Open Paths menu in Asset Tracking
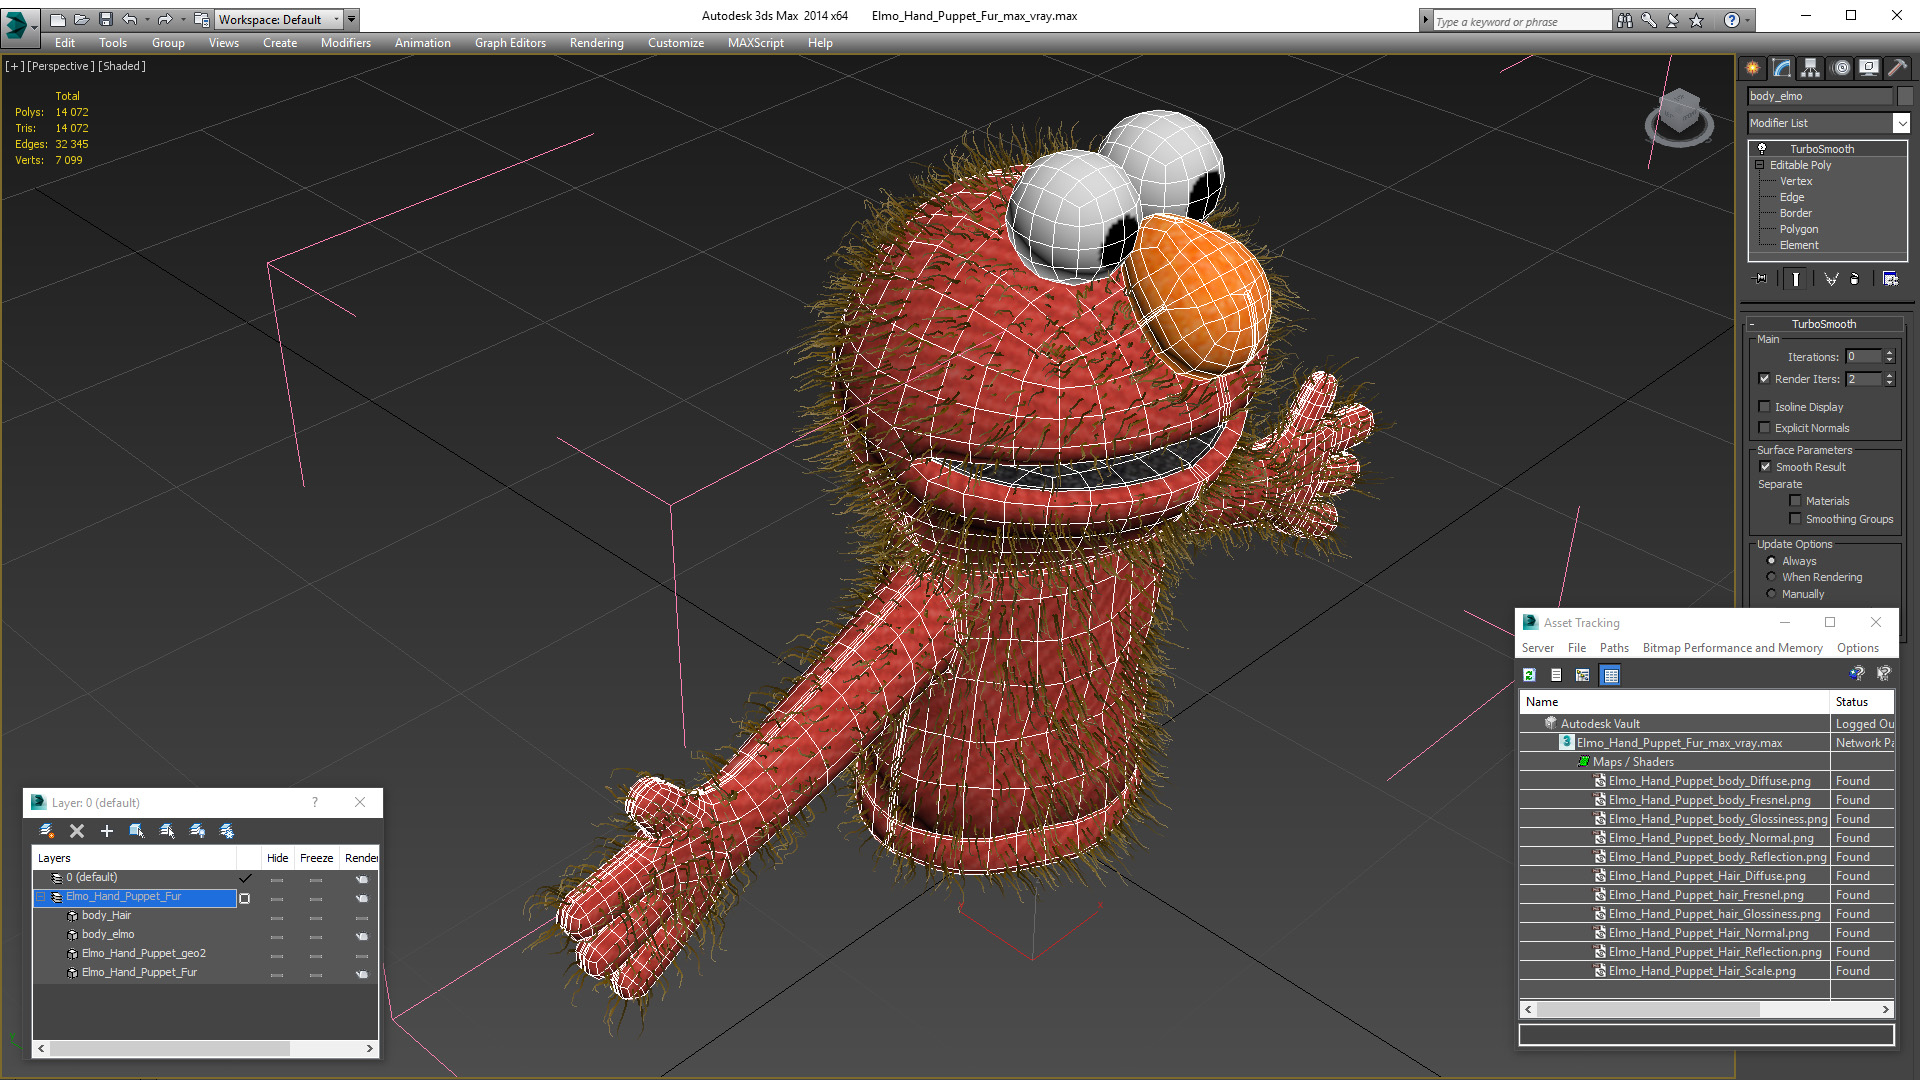This screenshot has width=1920, height=1080. pyautogui.click(x=1614, y=648)
